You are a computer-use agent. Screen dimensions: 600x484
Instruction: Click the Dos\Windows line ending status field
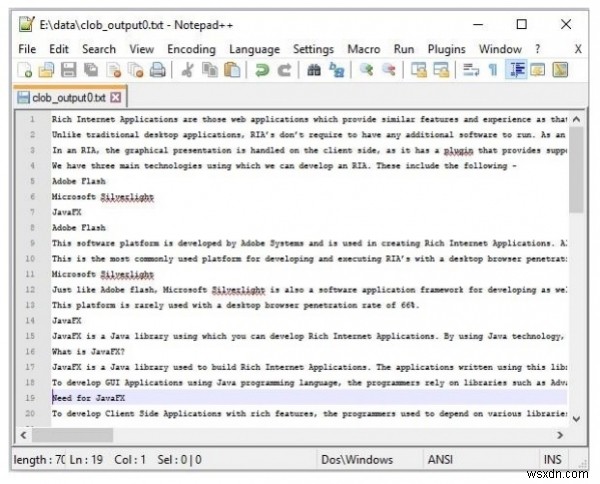tap(369, 459)
